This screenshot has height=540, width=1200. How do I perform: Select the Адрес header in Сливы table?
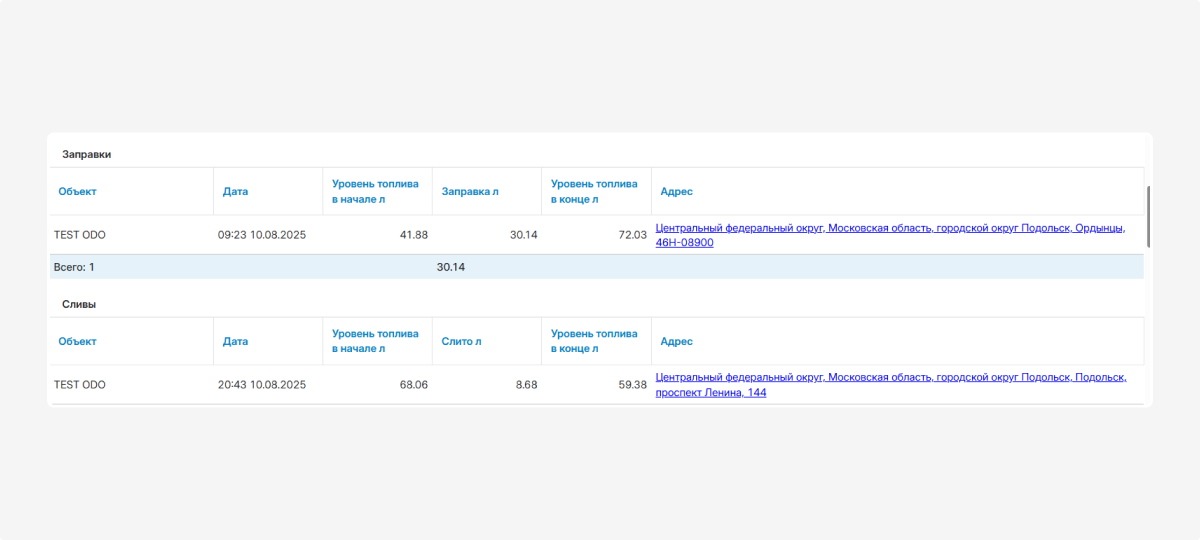click(676, 341)
